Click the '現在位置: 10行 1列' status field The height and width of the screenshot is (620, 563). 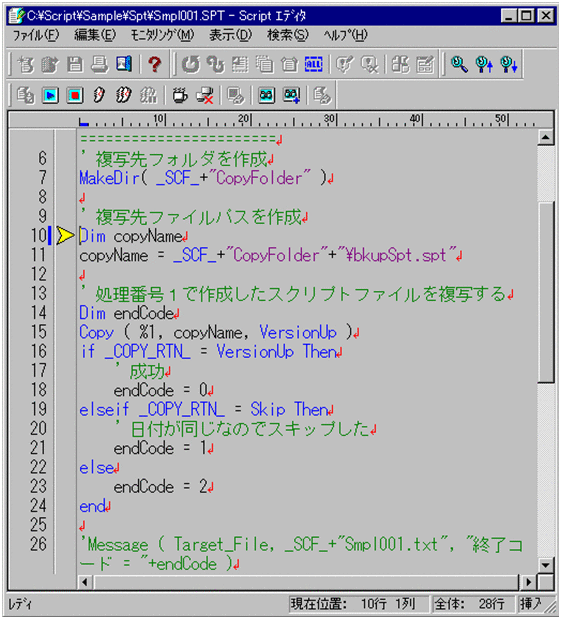[x=358, y=604]
